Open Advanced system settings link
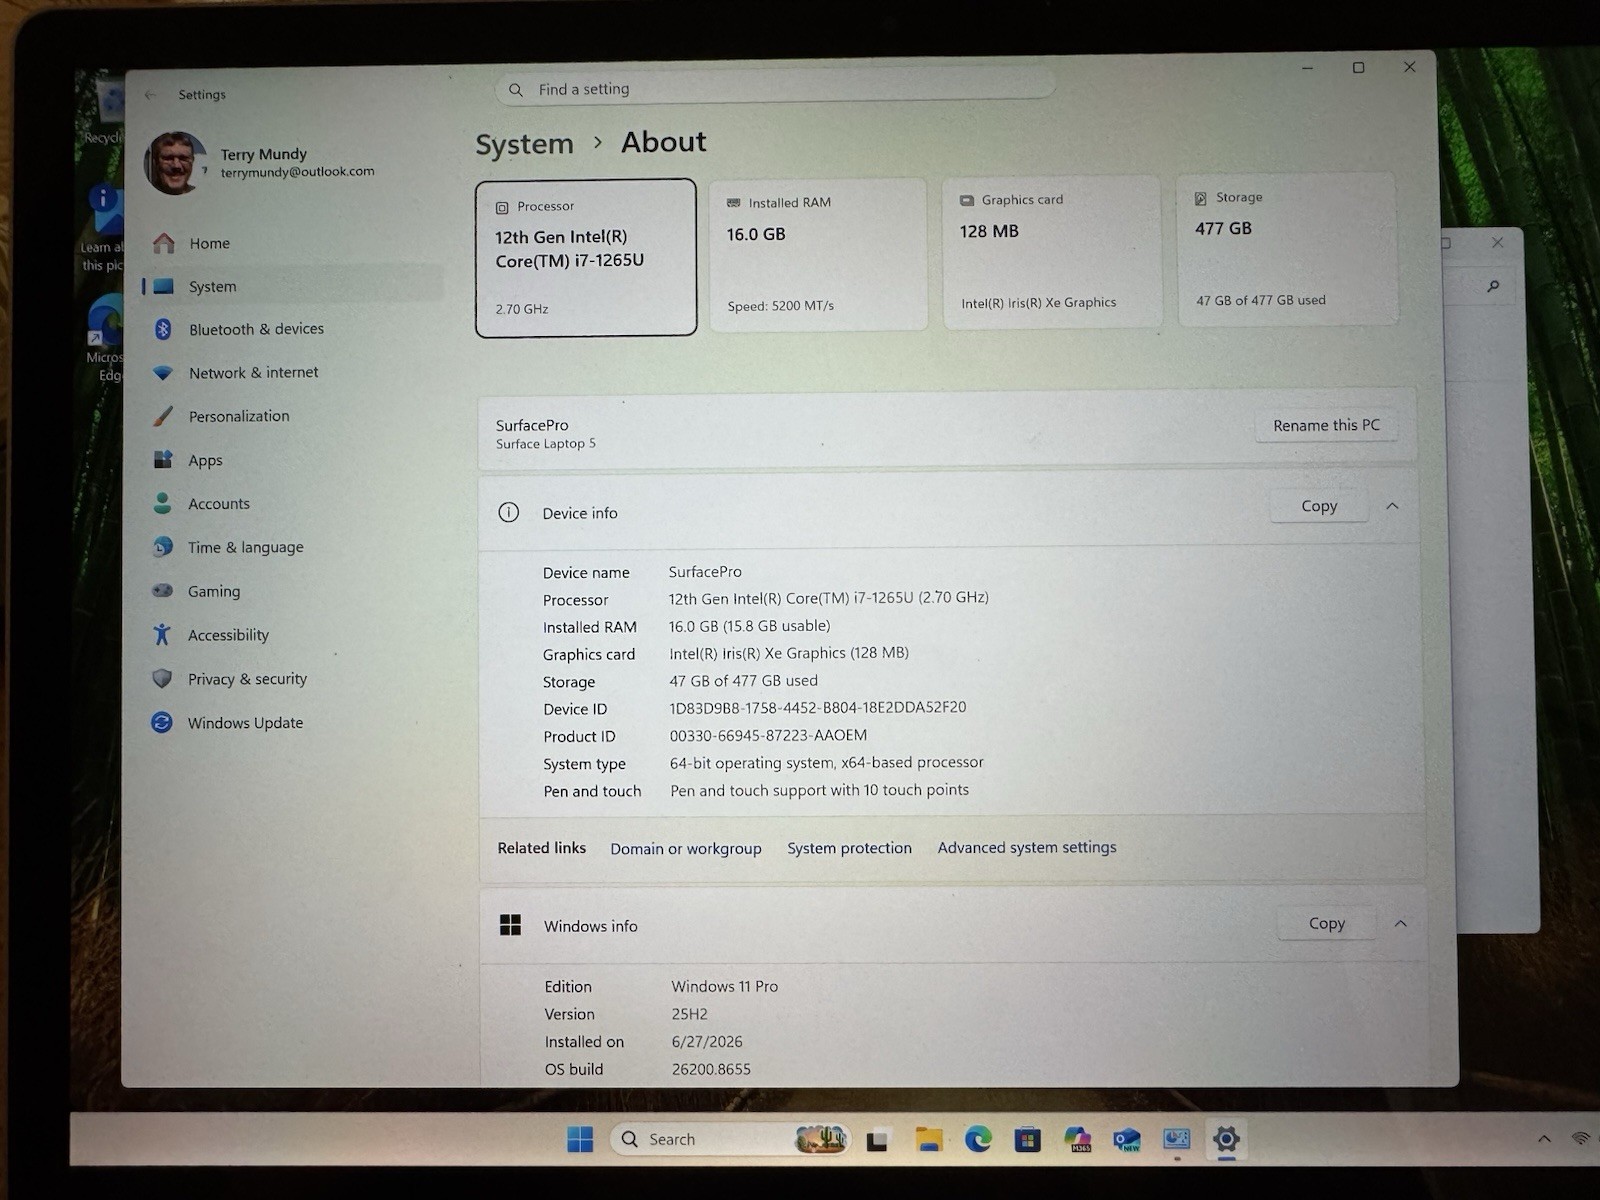Screen dimensions: 1600x1200 (1027, 847)
